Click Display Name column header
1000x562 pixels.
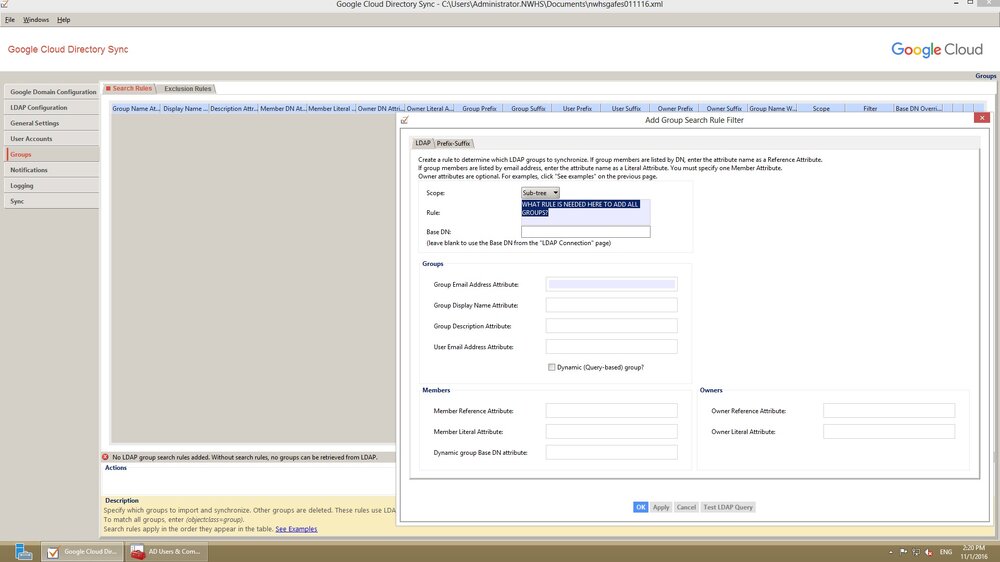click(185, 108)
